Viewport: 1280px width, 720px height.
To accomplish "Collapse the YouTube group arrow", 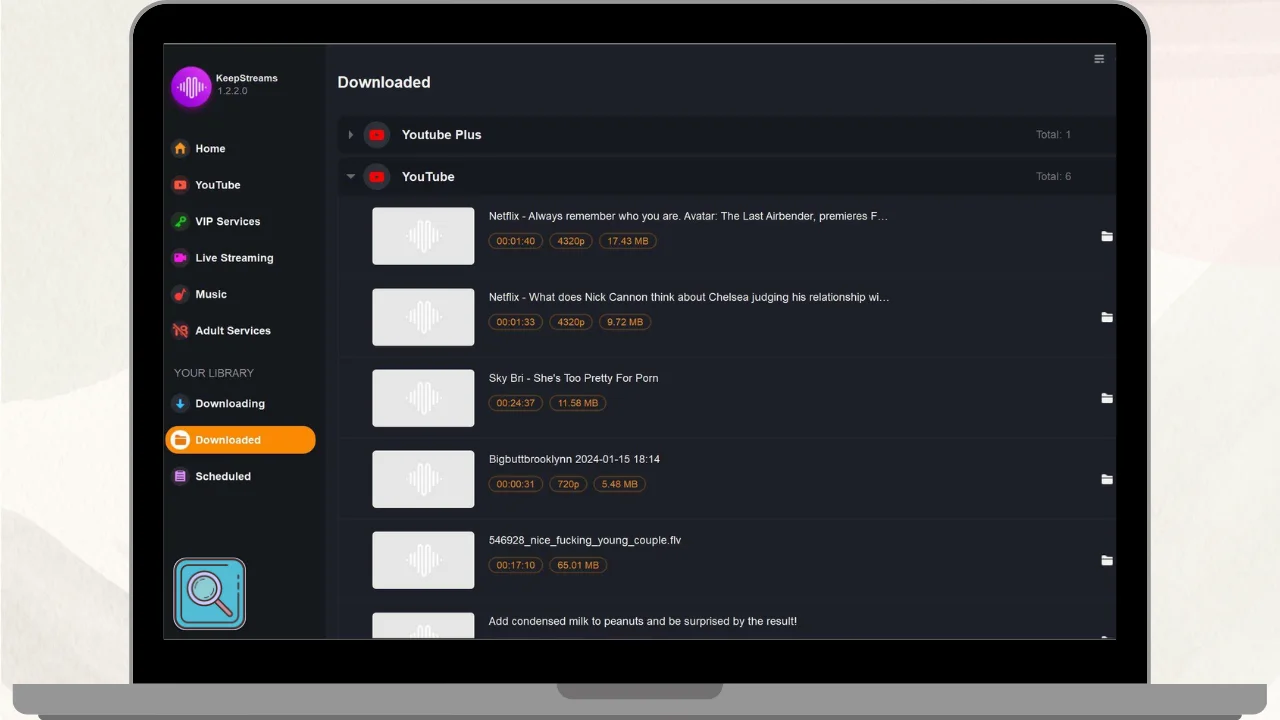I will point(350,177).
